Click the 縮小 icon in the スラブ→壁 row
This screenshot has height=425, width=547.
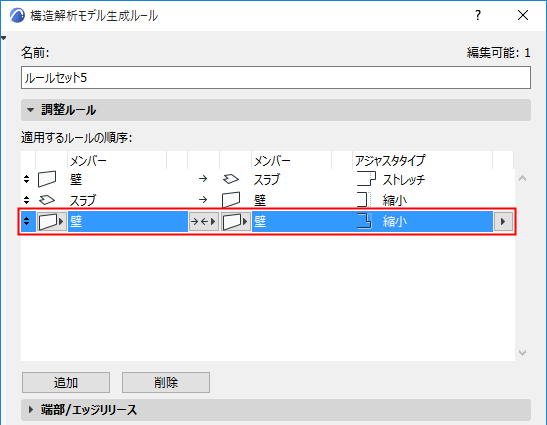click(x=364, y=200)
